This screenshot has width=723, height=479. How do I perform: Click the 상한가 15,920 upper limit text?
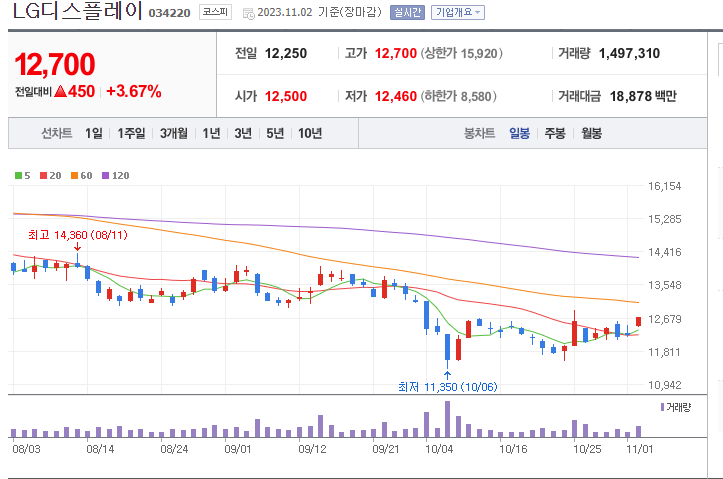pos(461,53)
